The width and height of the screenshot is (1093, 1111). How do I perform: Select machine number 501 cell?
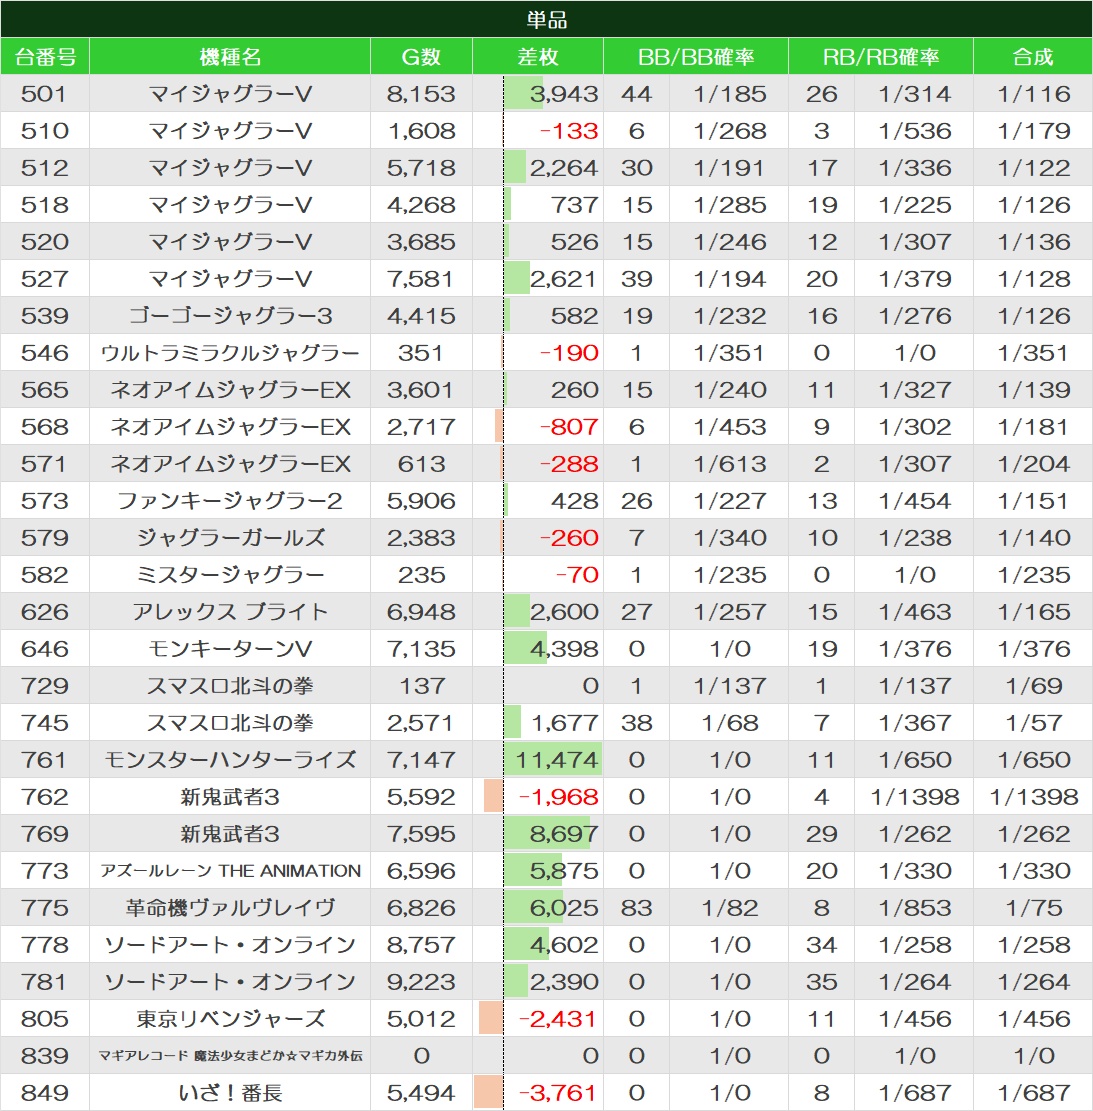45,94
